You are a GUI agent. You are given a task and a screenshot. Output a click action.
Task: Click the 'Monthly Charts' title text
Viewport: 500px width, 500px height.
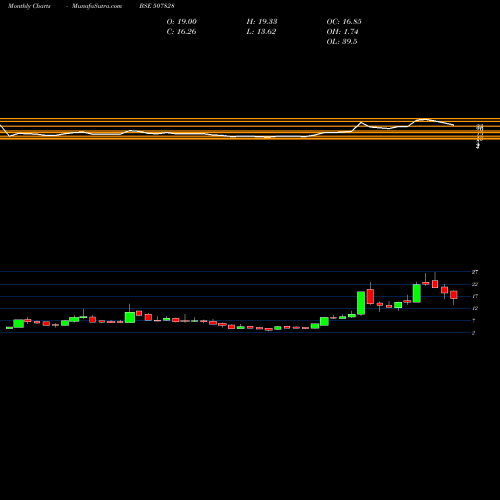pyautogui.click(x=29, y=6)
